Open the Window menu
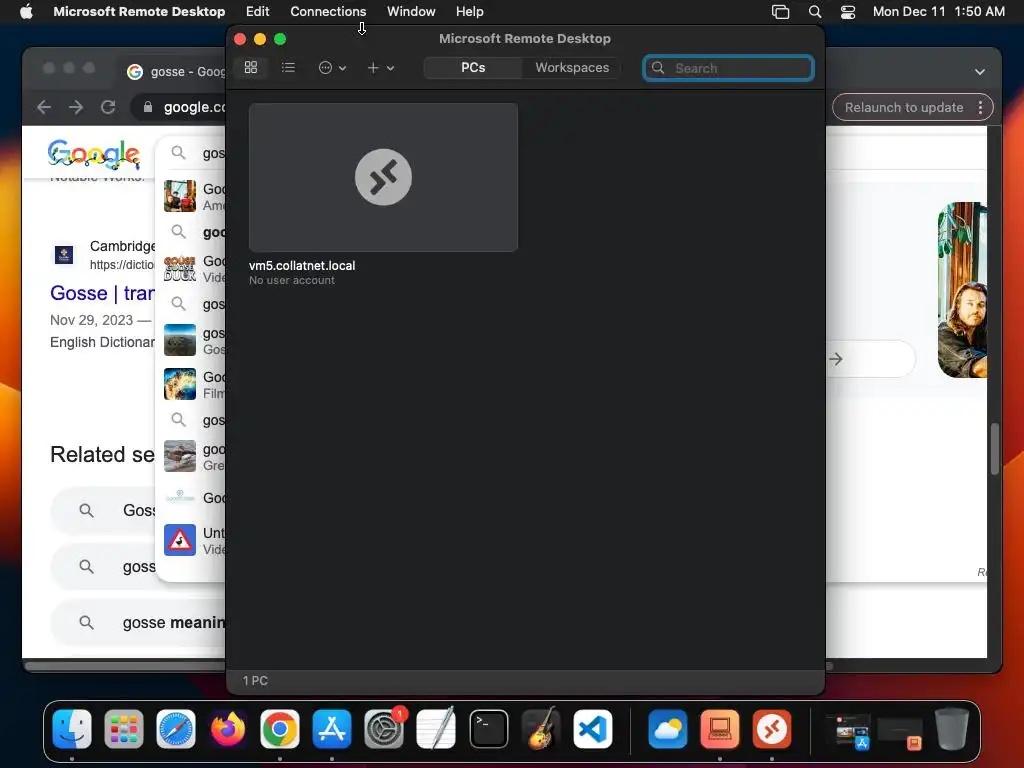The image size is (1024, 768). 411,11
